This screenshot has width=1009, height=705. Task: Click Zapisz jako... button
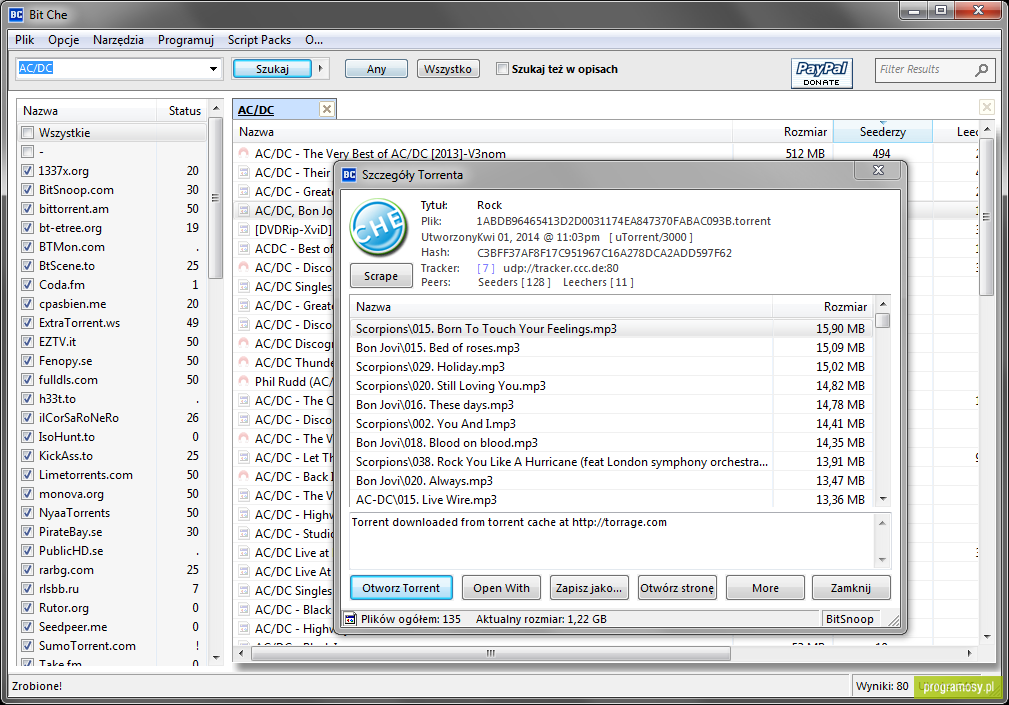click(589, 588)
